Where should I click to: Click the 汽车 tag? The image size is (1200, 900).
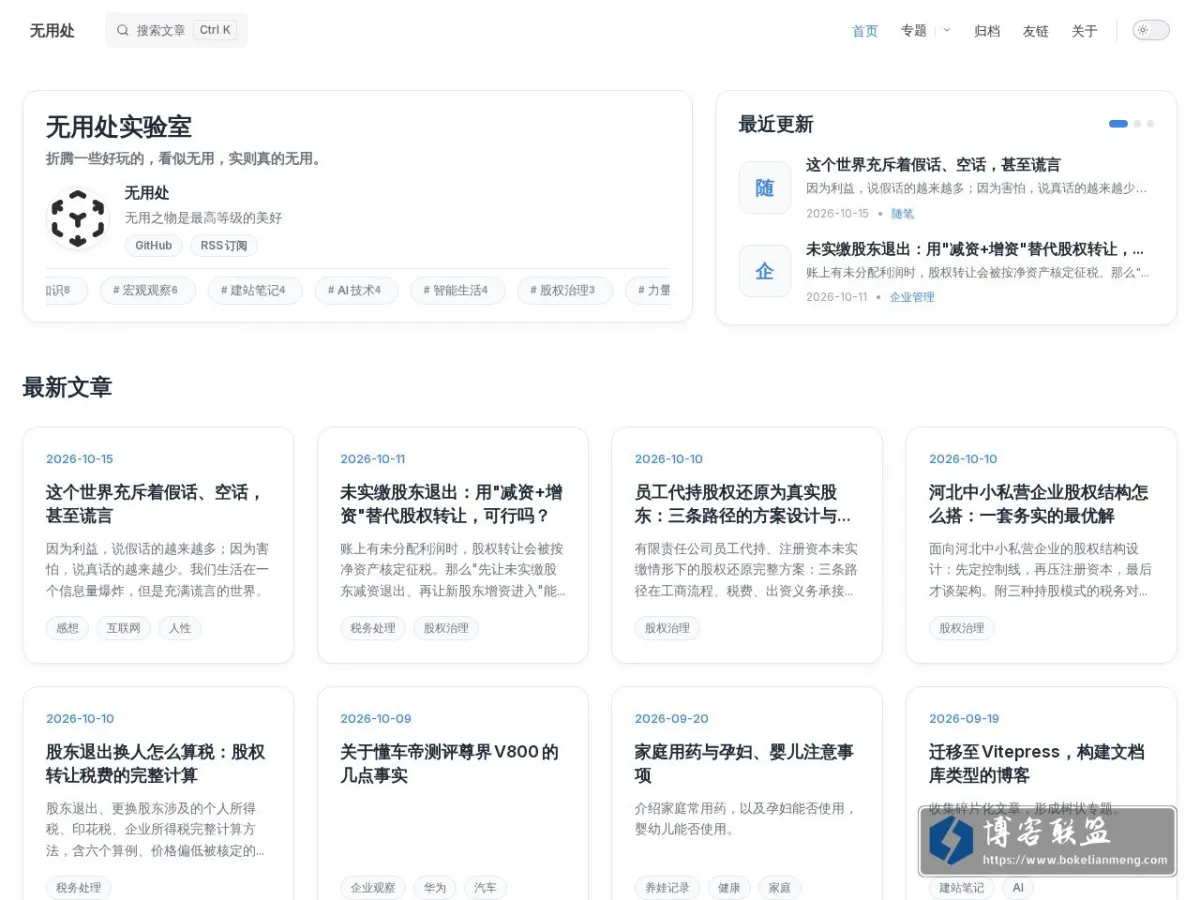[486, 887]
